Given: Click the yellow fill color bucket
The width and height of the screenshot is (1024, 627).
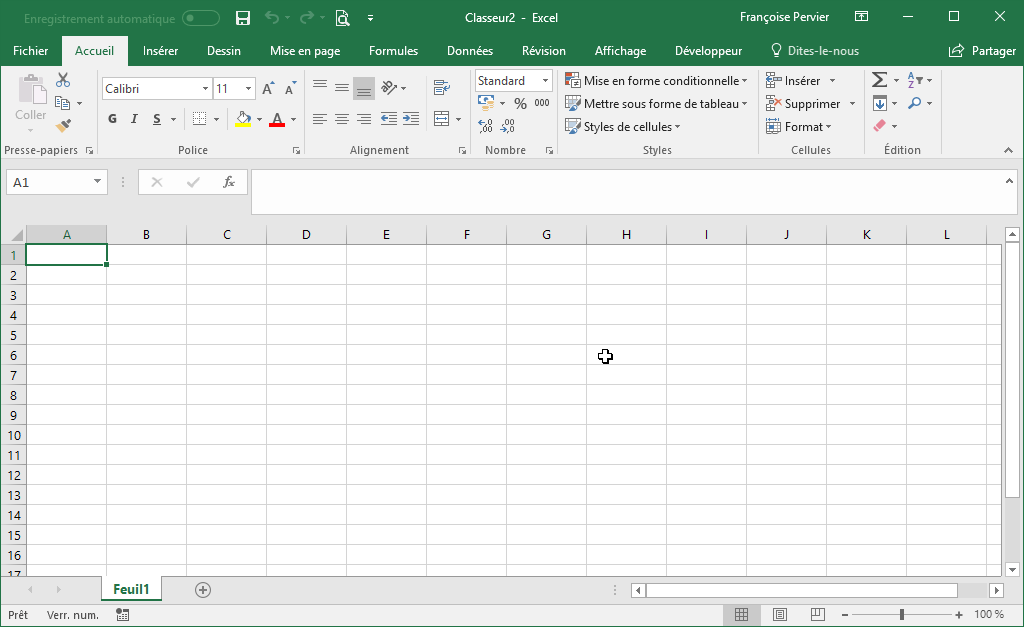Looking at the screenshot, I should pos(243,120).
